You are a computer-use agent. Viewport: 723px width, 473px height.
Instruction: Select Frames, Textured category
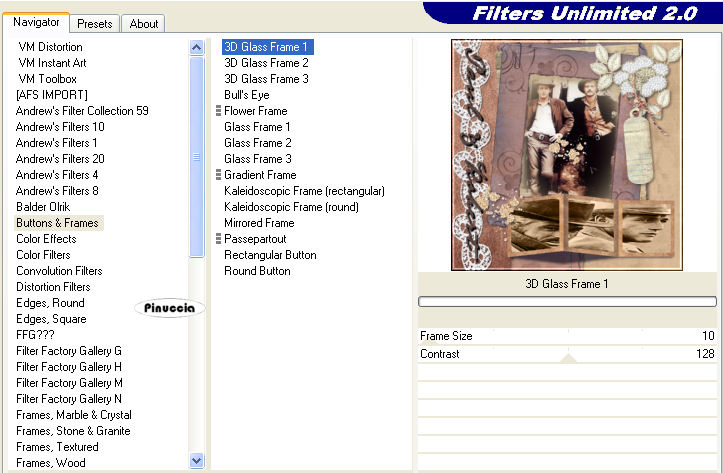tap(57, 447)
